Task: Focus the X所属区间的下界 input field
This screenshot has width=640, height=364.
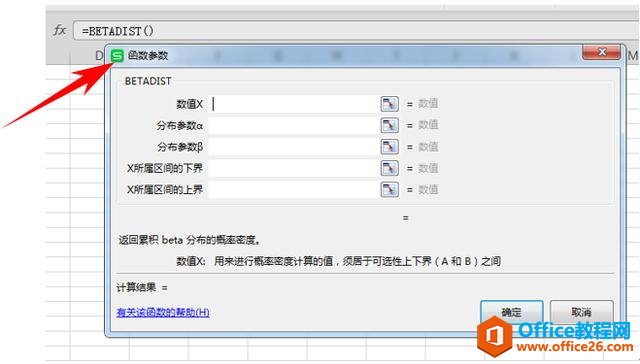Action: (x=293, y=168)
